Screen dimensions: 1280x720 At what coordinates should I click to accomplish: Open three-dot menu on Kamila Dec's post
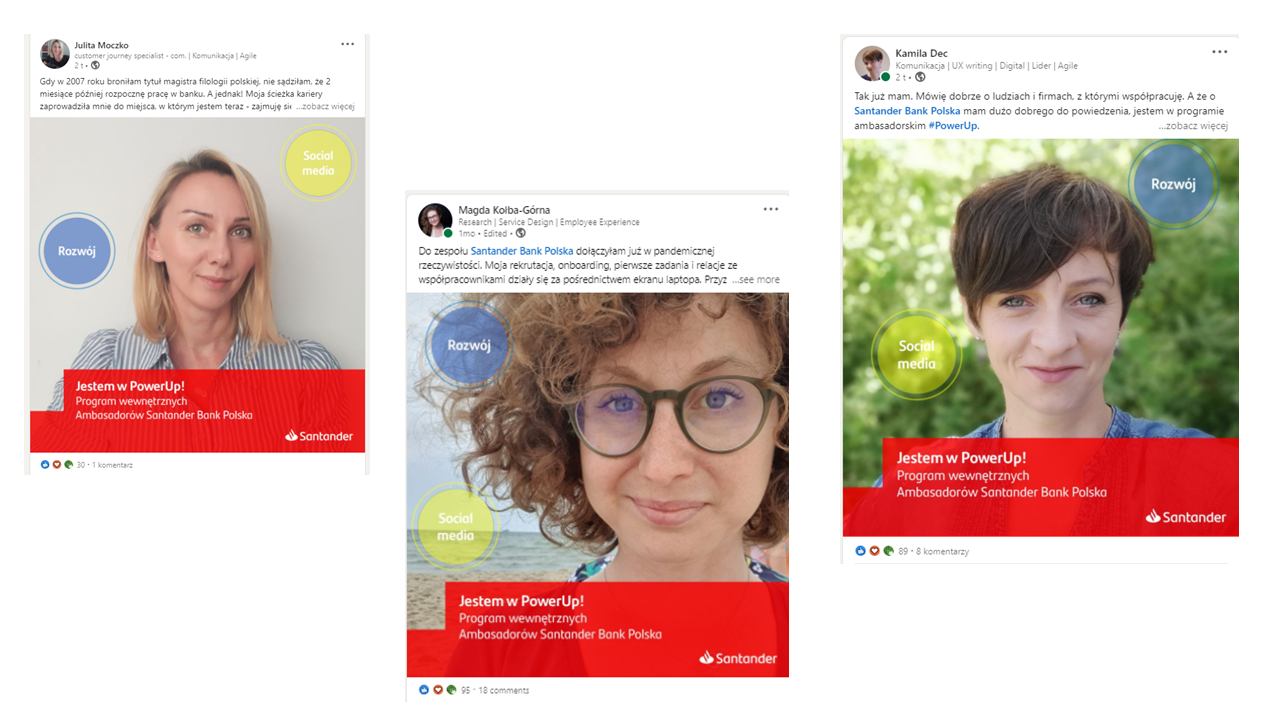1220,52
